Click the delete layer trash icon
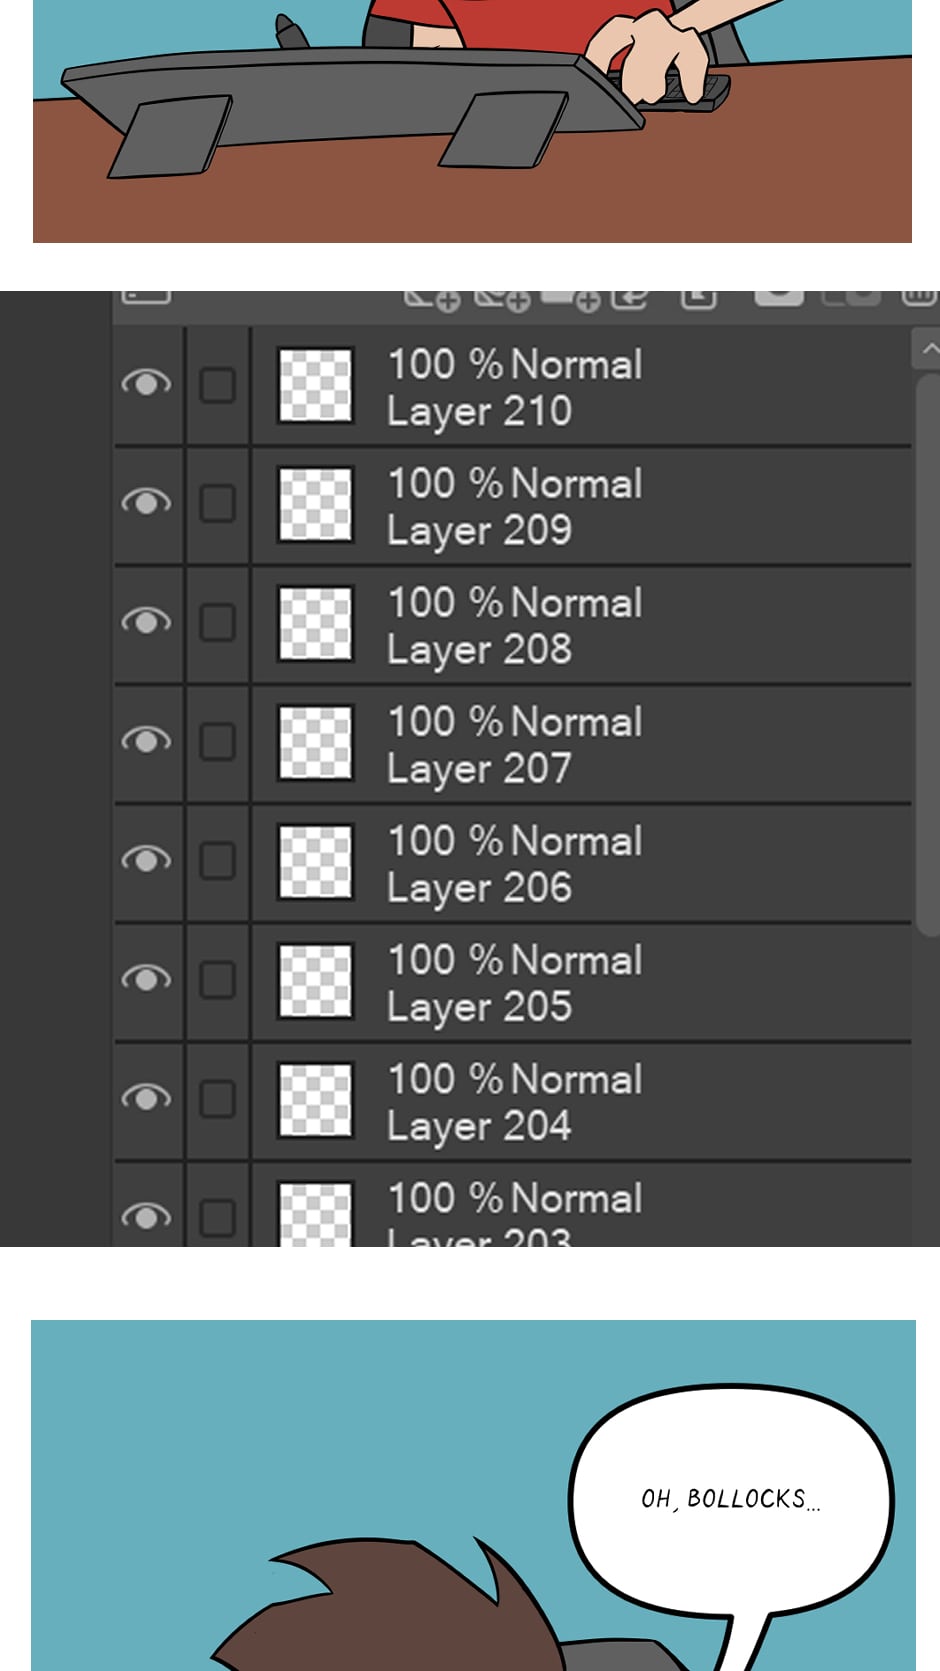This screenshot has height=1671, width=940. (x=918, y=297)
